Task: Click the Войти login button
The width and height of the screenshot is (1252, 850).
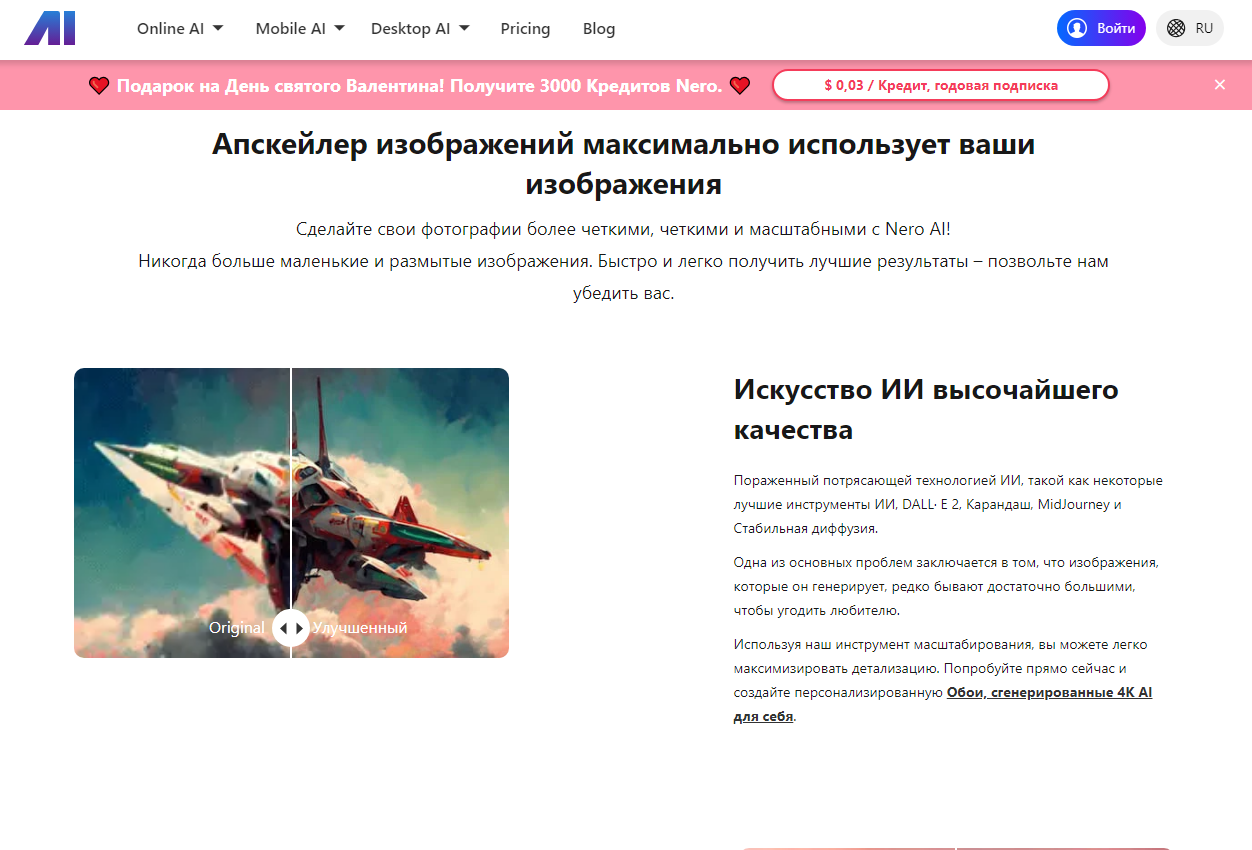Action: pos(1101,28)
